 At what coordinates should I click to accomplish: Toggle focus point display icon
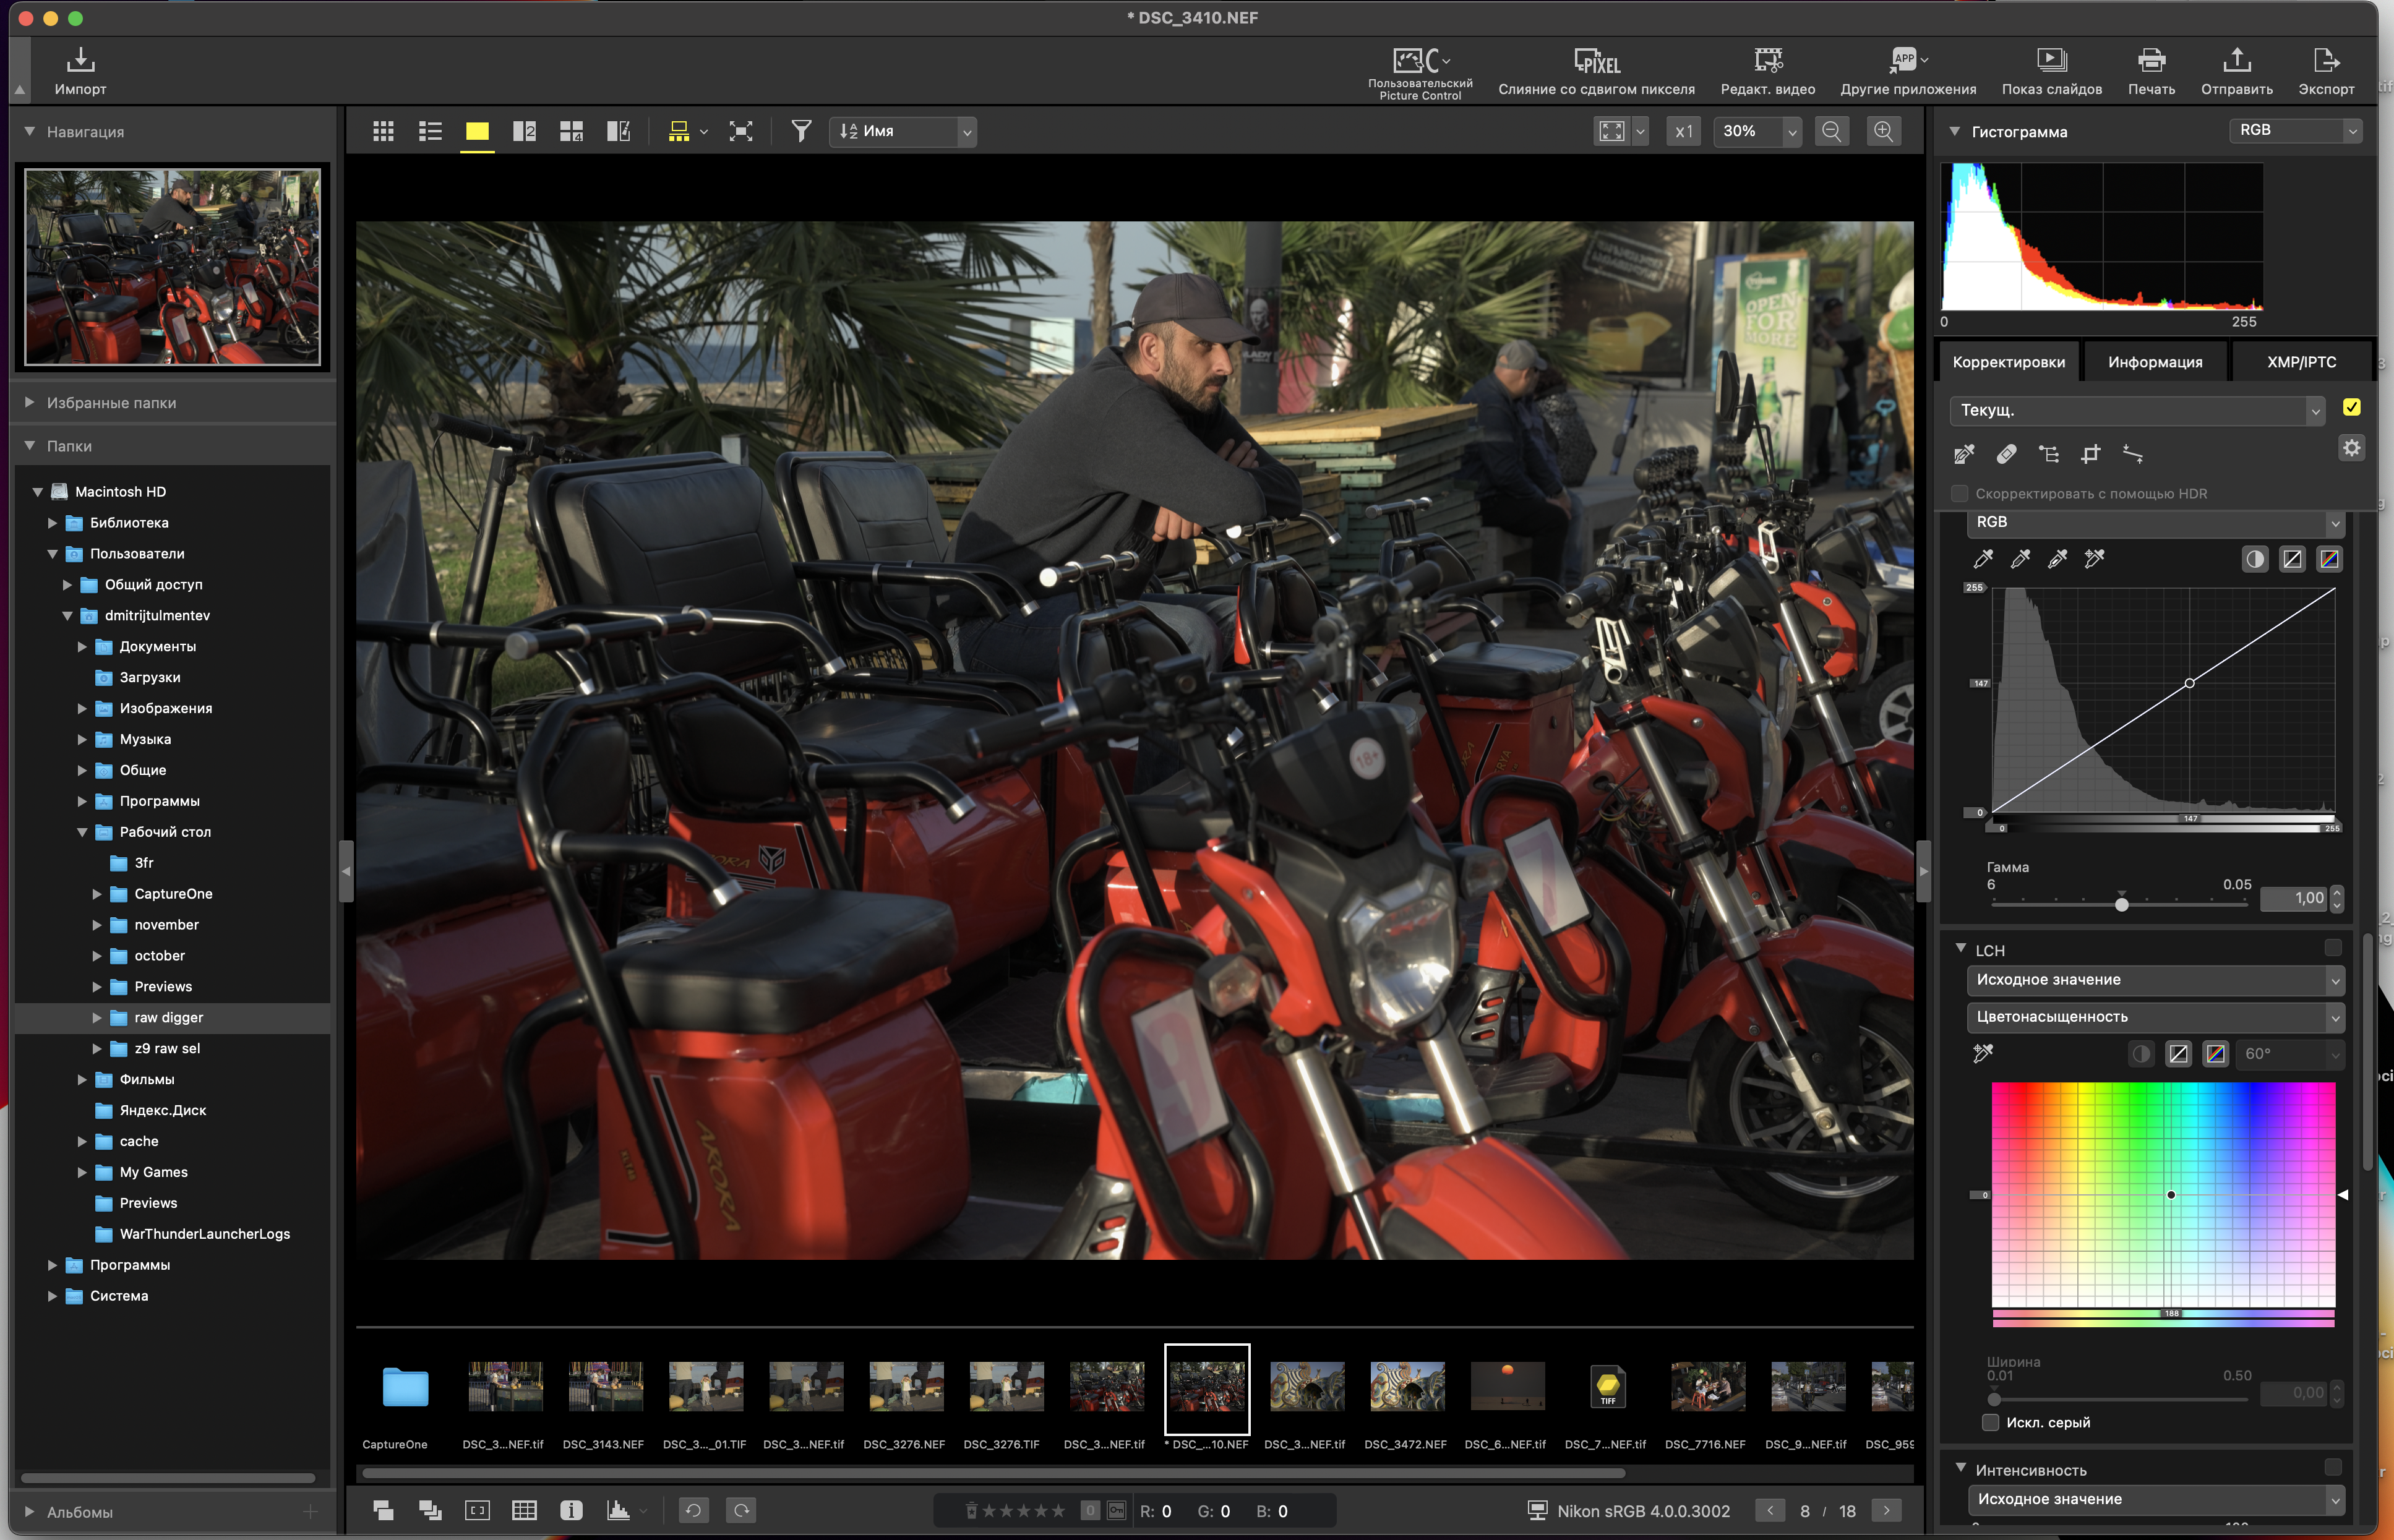[x=477, y=1510]
